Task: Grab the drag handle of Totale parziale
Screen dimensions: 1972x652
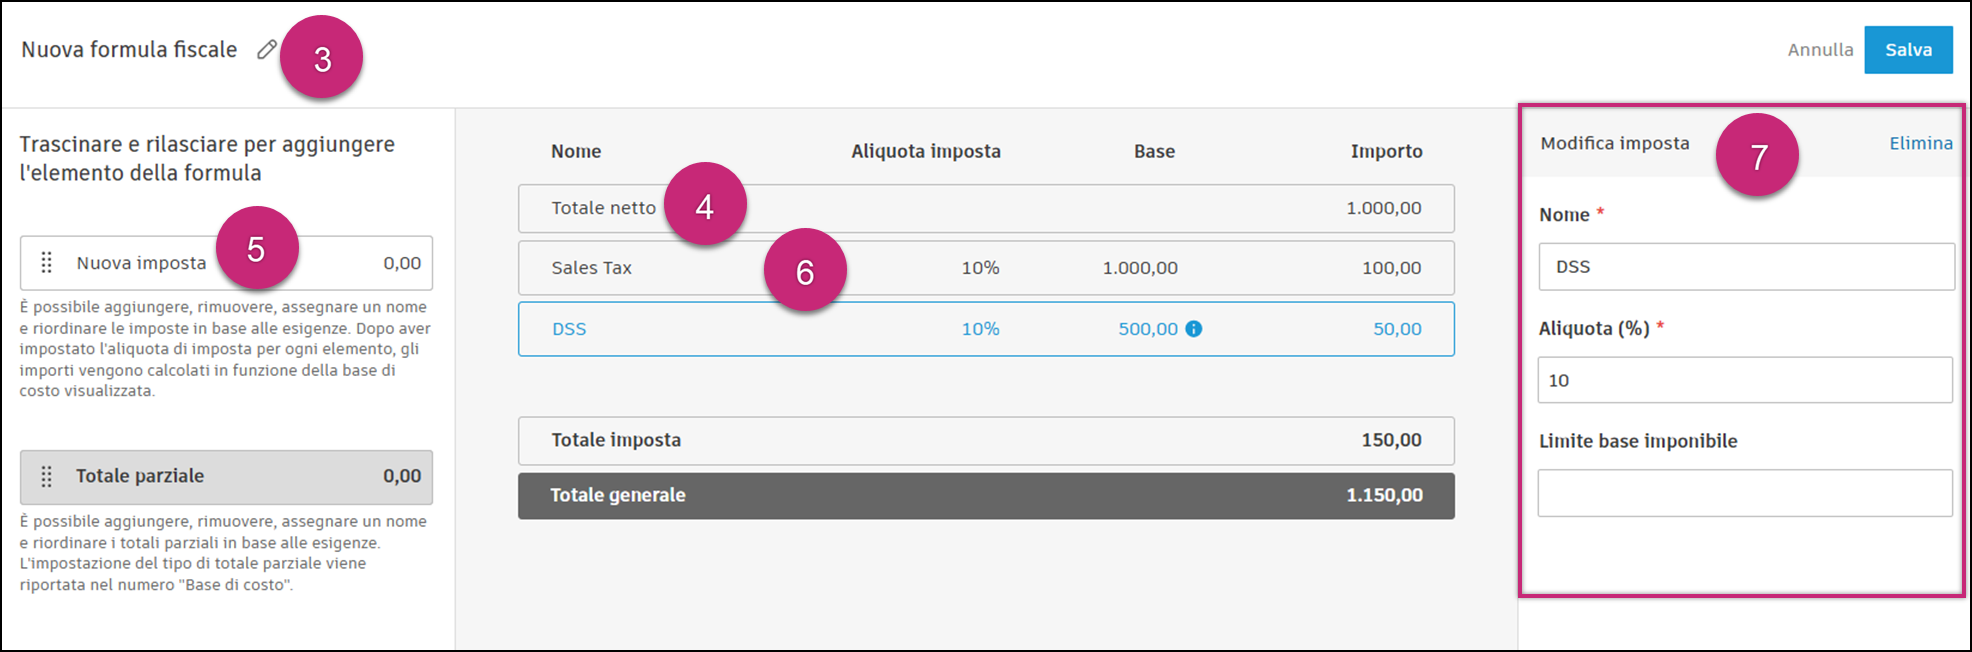Action: (46, 477)
